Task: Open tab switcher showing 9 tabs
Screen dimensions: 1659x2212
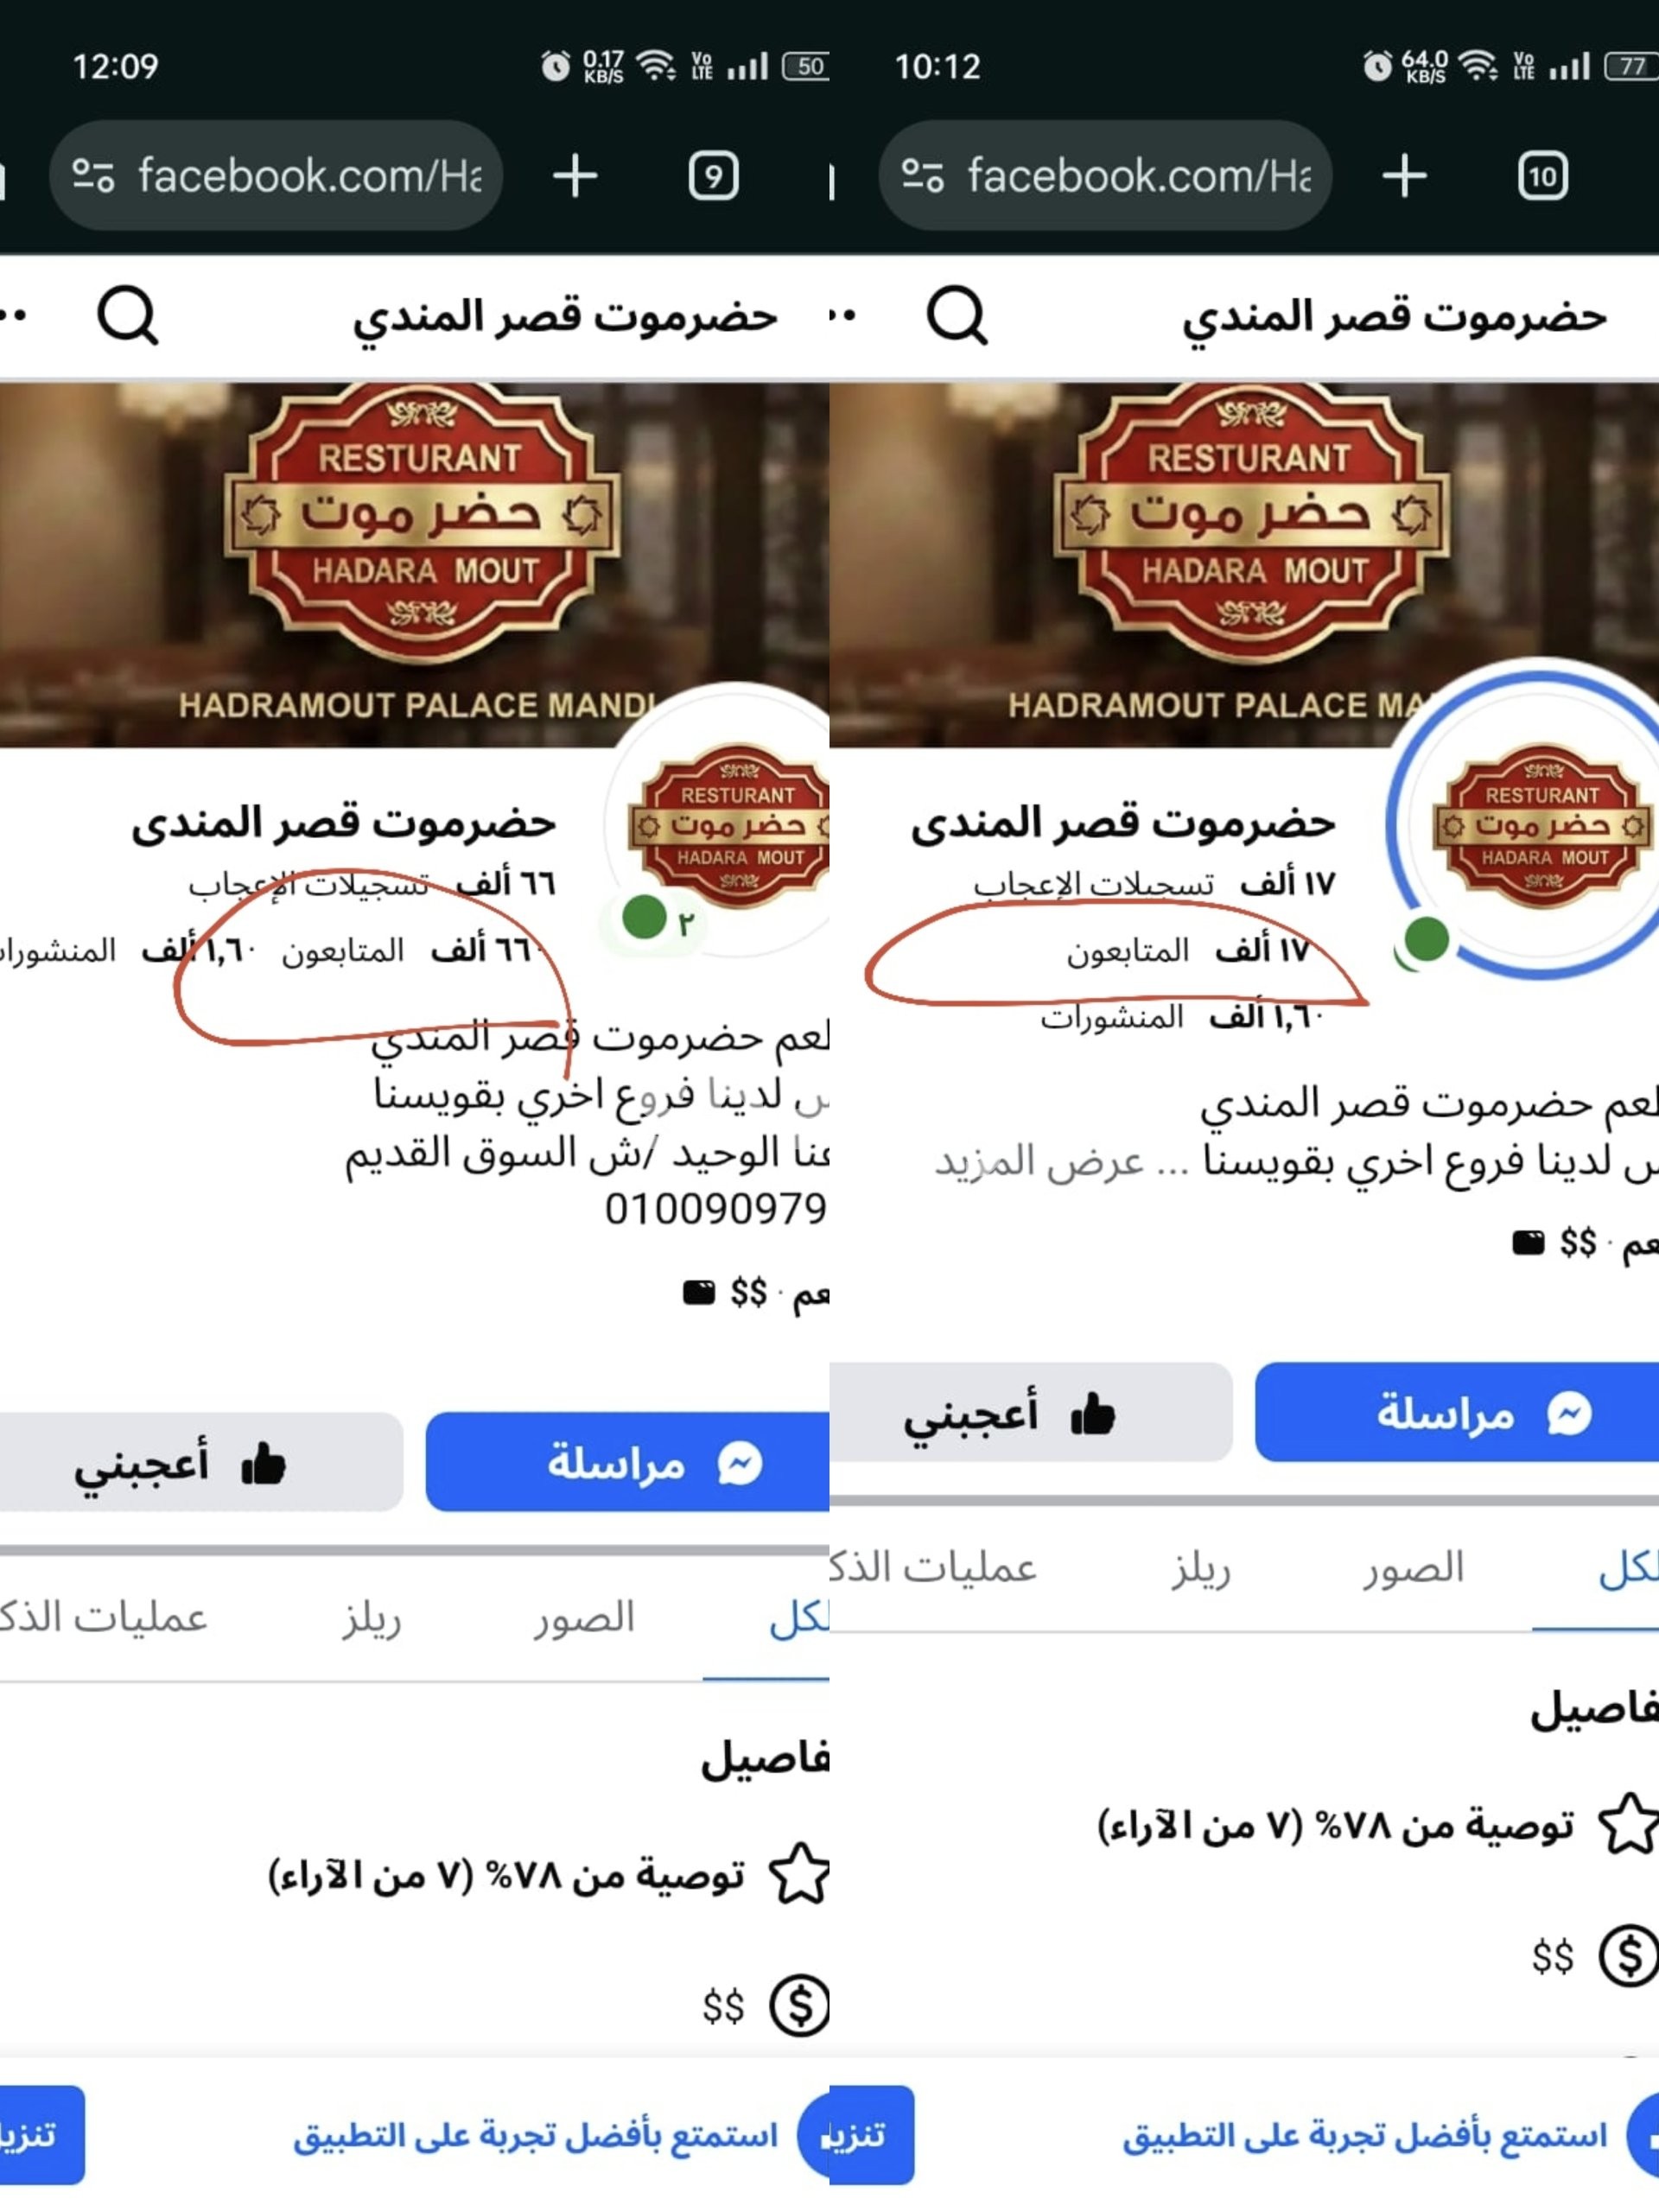Action: (x=713, y=177)
